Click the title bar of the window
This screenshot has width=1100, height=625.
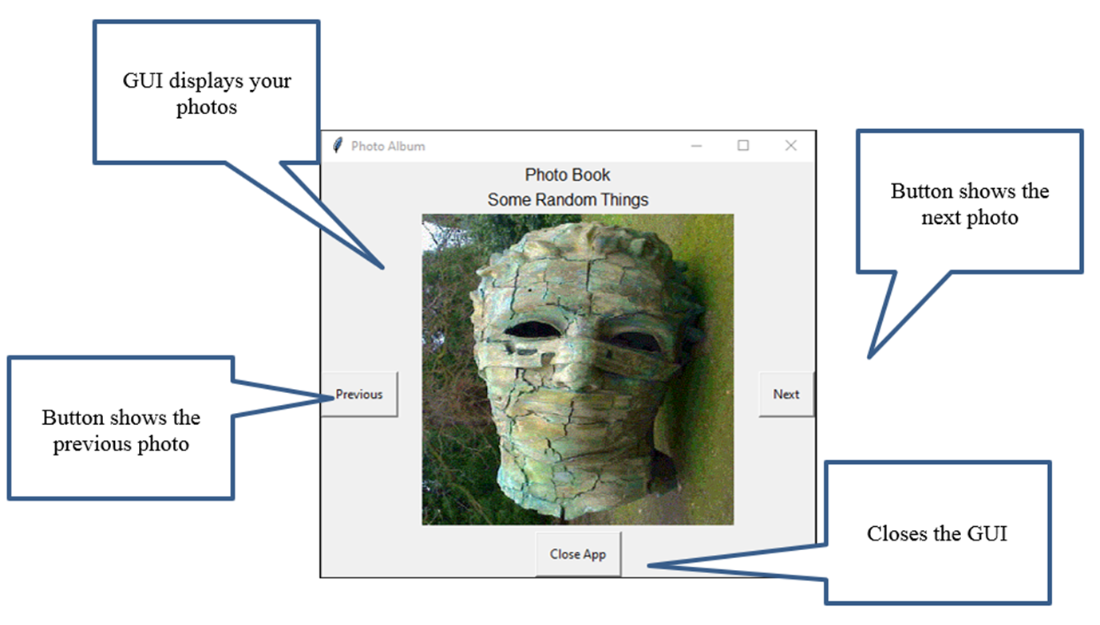click(x=550, y=145)
